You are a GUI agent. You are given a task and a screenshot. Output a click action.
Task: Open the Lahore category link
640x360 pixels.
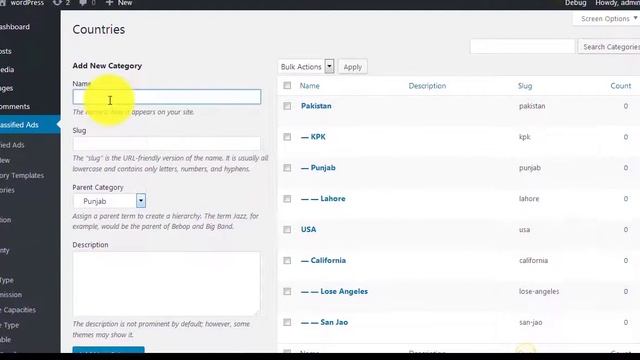coord(323,199)
